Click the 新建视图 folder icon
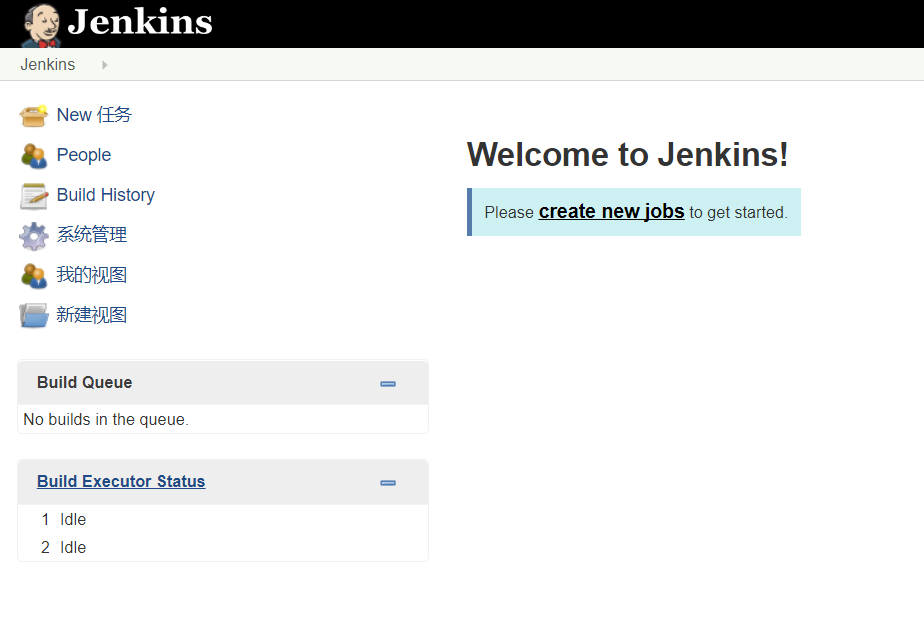This screenshot has width=924, height=642. pyautogui.click(x=34, y=315)
